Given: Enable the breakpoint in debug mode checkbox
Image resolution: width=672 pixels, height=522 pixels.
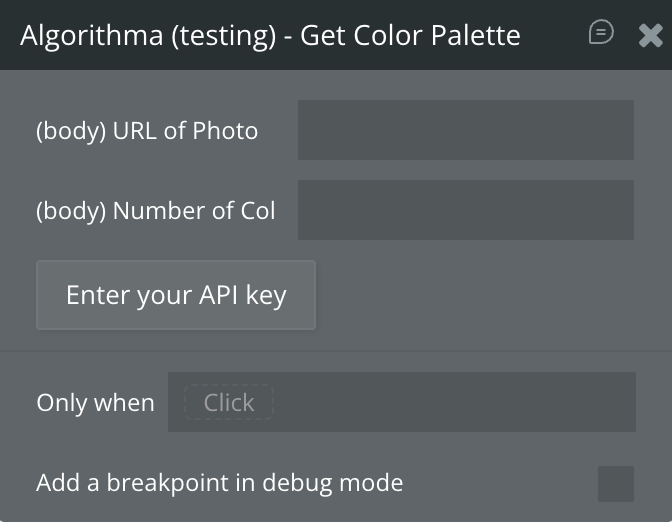Looking at the screenshot, I should [615, 483].
